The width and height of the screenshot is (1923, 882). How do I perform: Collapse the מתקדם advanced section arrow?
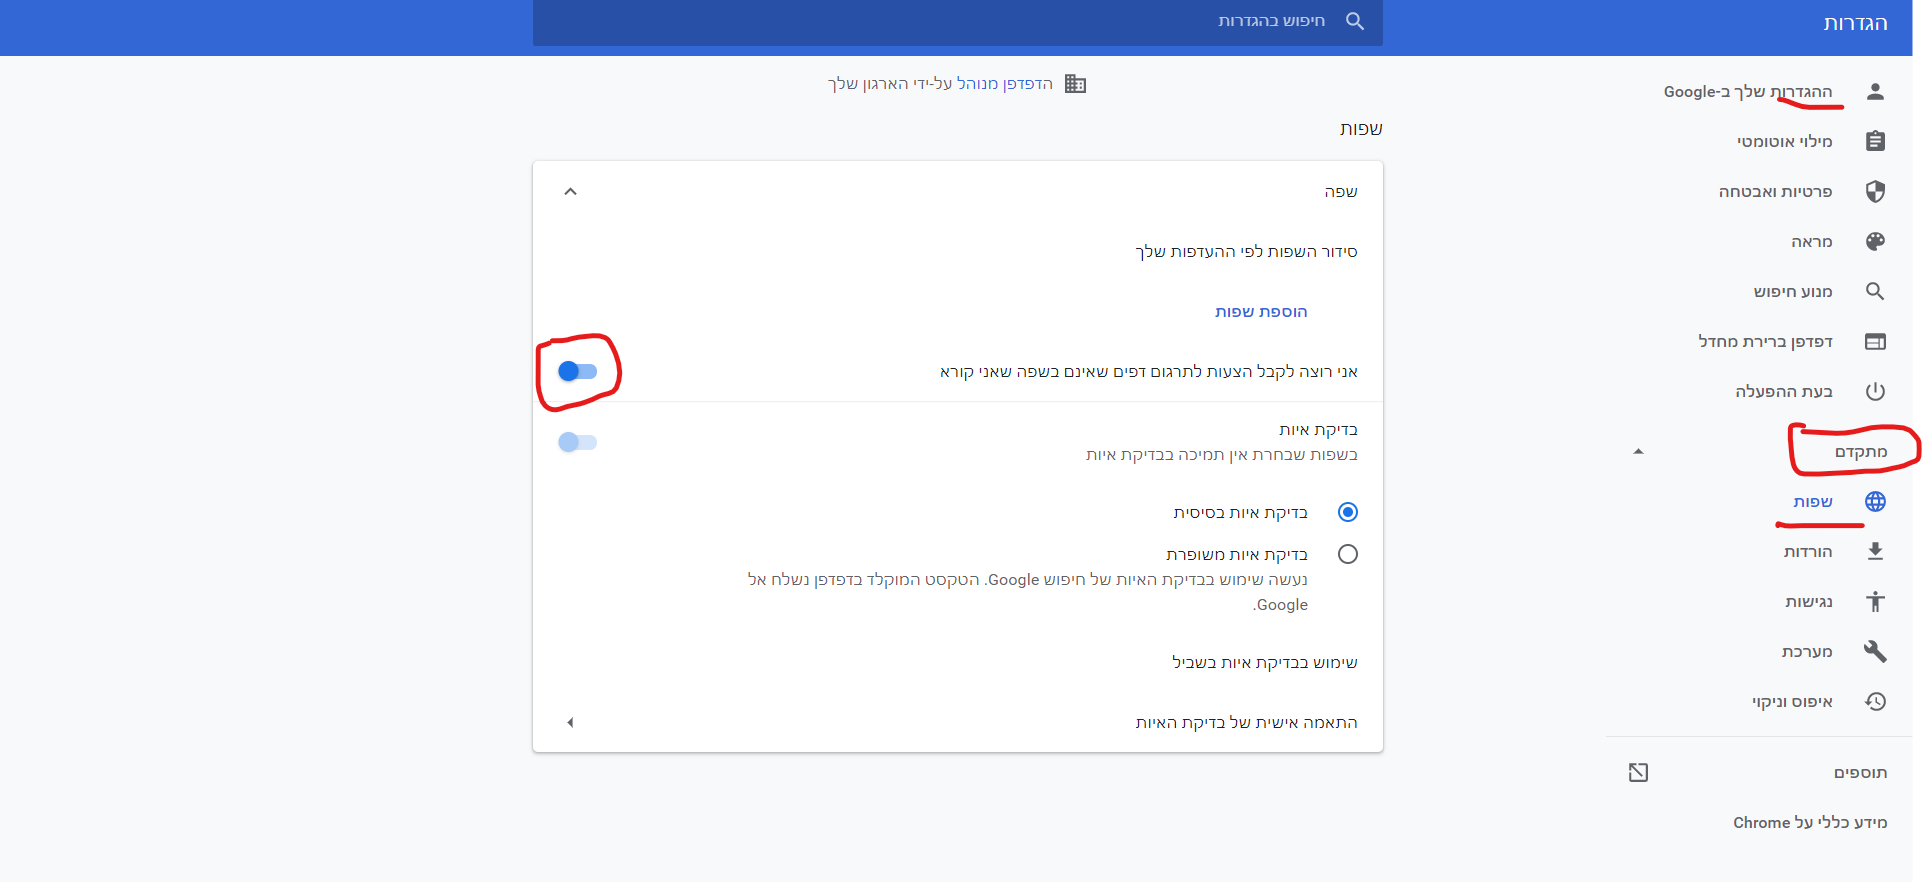tap(1638, 452)
